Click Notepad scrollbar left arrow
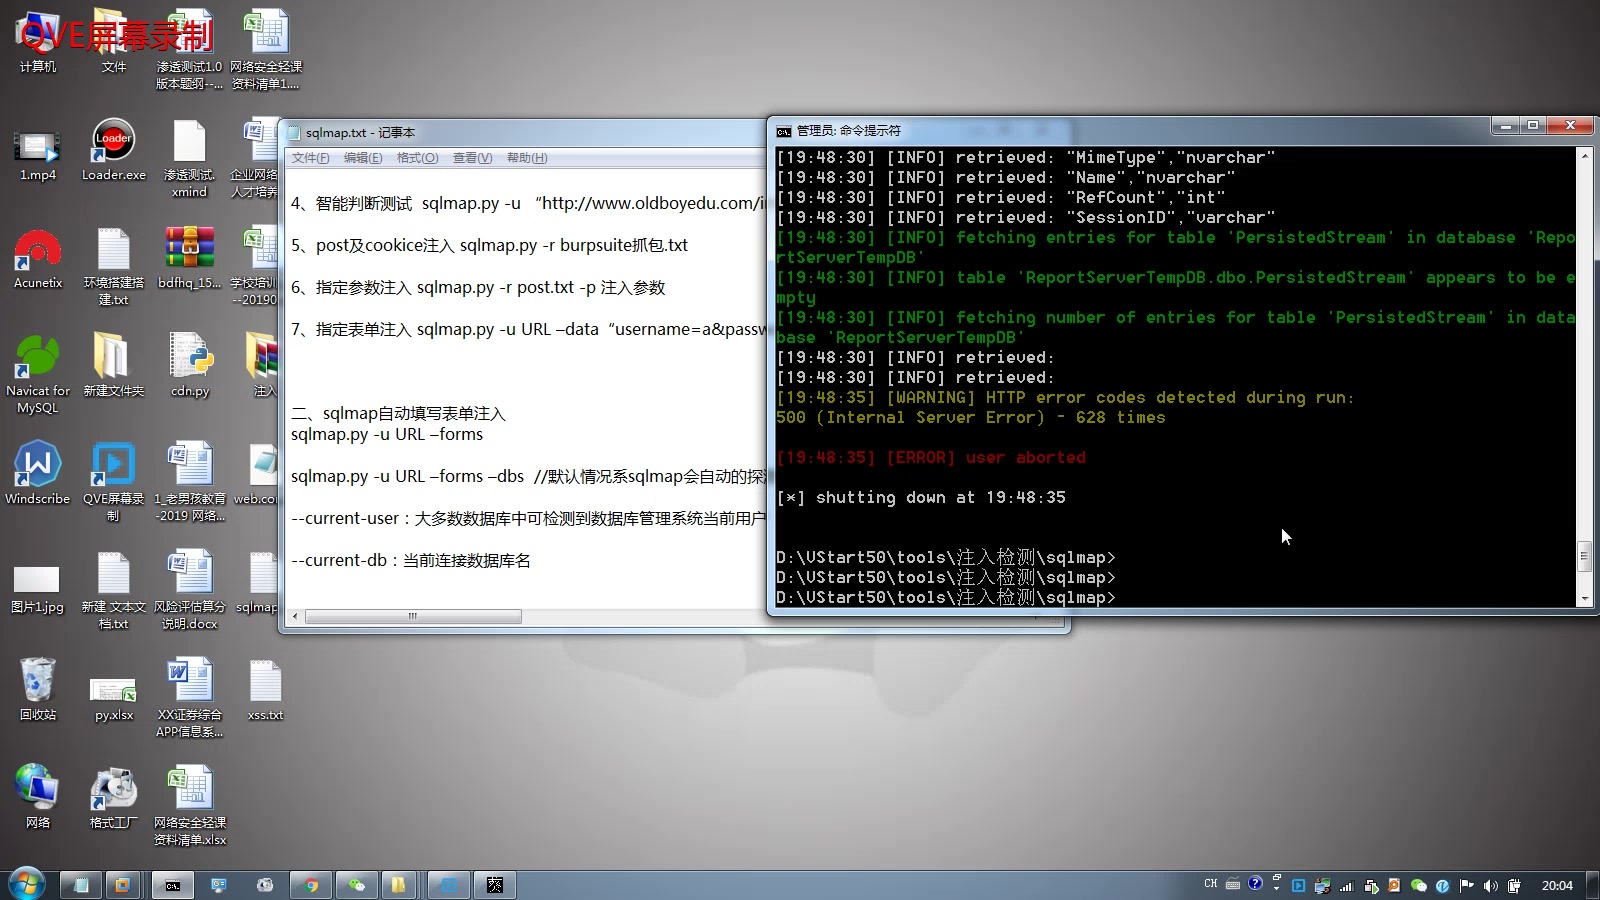The image size is (1600, 900). (x=295, y=617)
